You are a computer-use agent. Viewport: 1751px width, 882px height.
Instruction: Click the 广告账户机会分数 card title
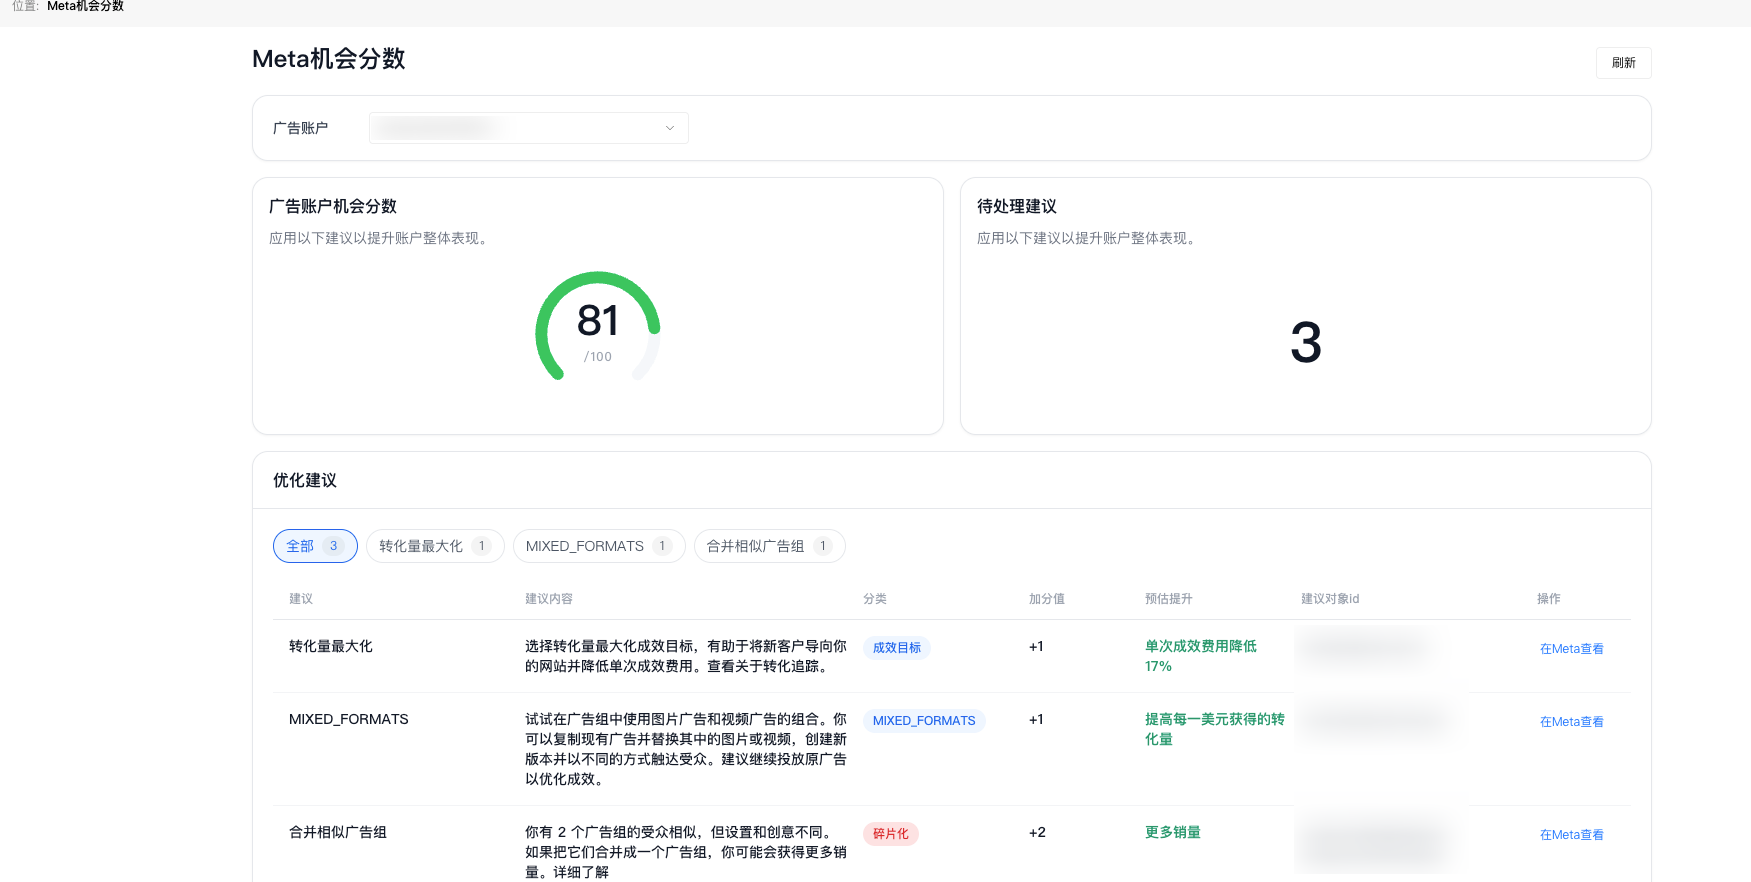(333, 206)
